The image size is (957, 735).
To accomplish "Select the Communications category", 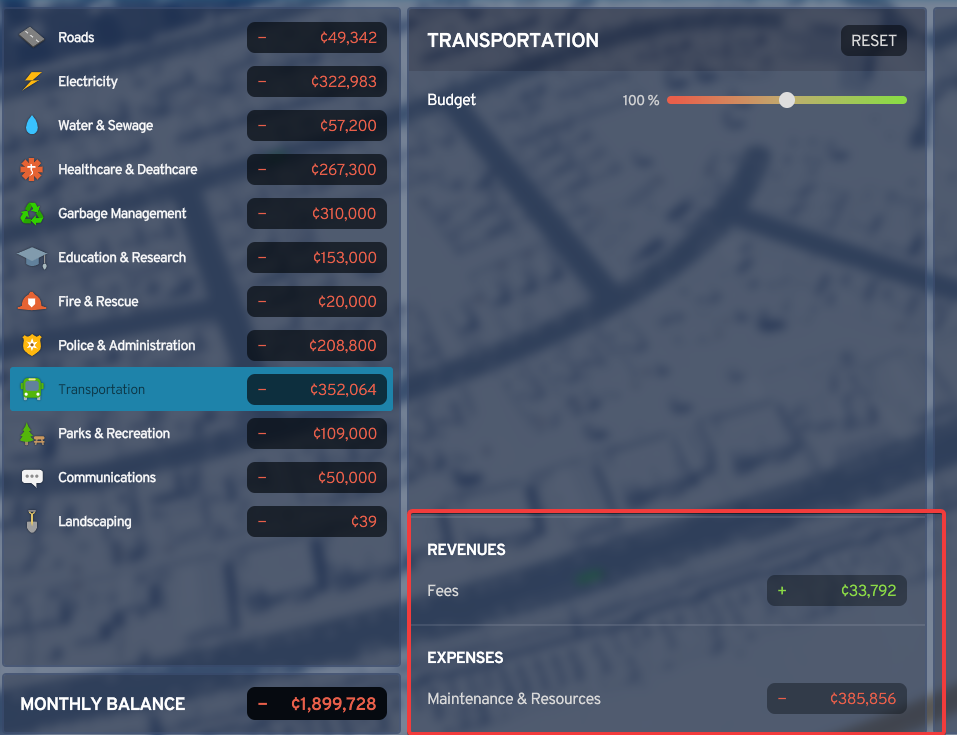I will pyautogui.click(x=201, y=477).
